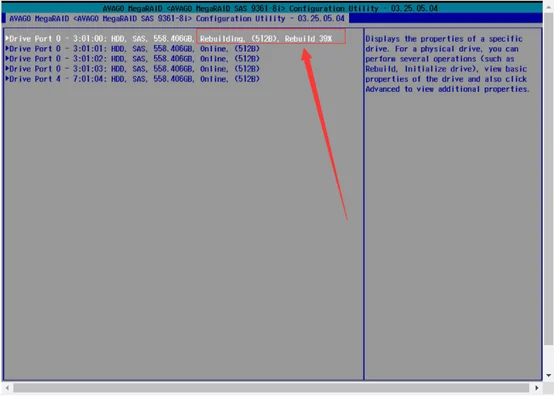
Task: Click the horizontal scrollbar right arrow
Action: click(x=537, y=388)
